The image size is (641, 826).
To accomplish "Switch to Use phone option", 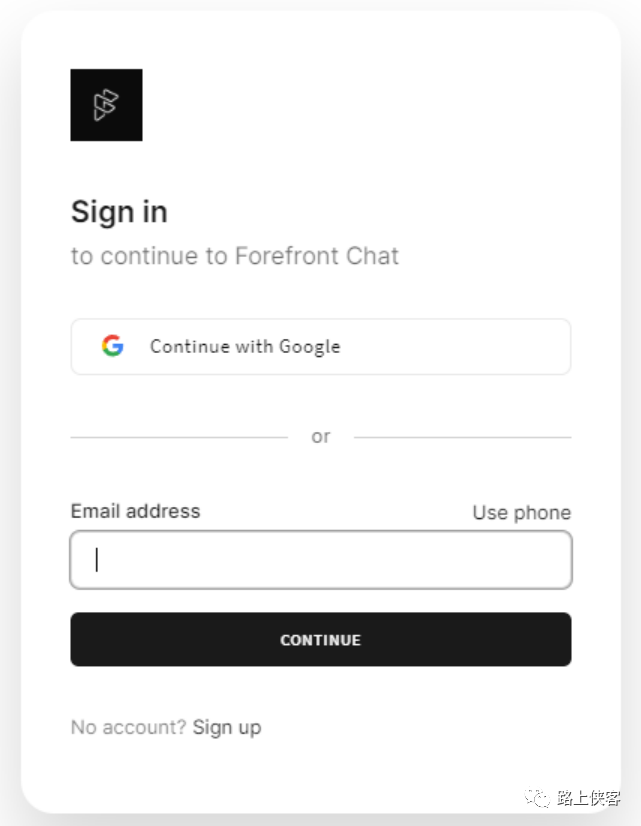I will tap(521, 512).
